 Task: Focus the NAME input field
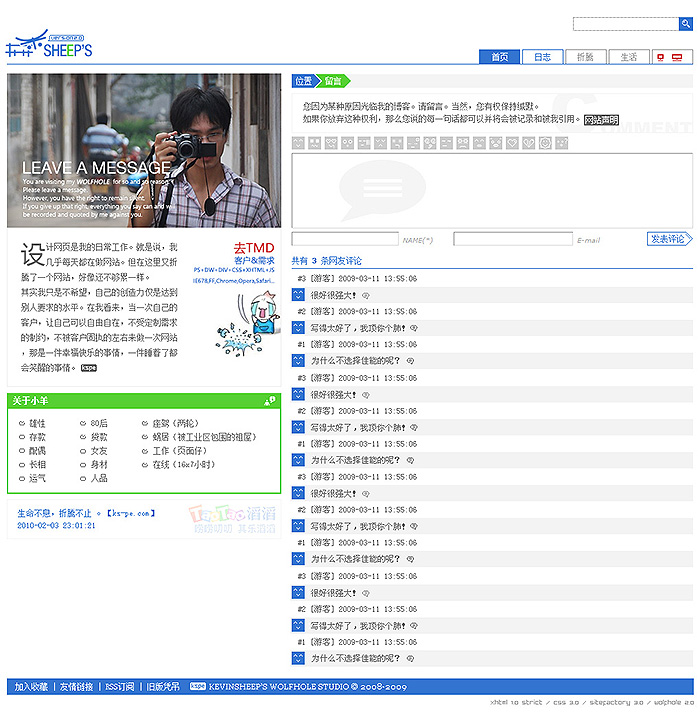(344, 239)
